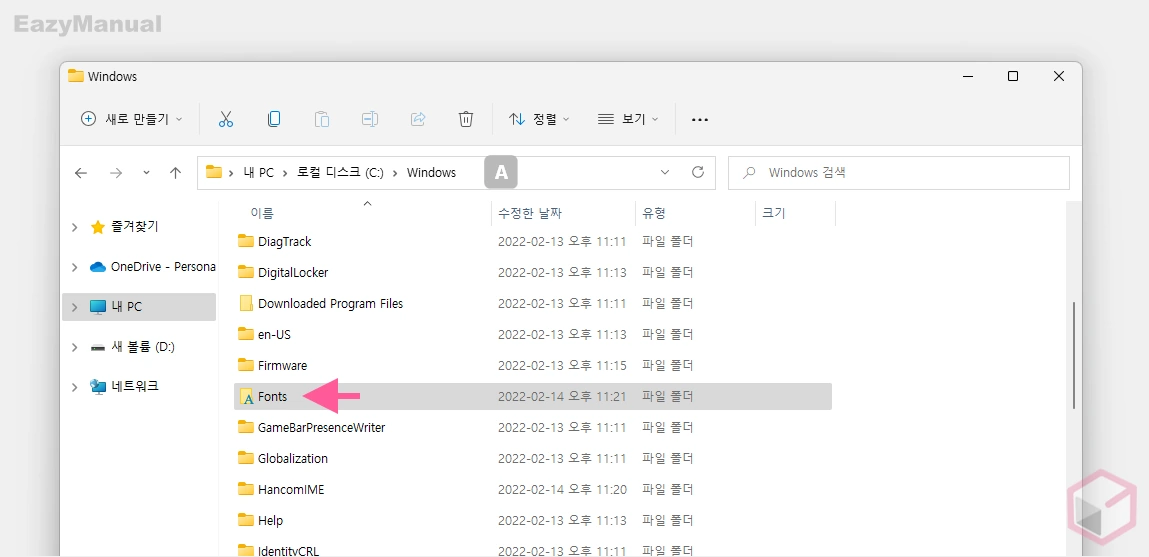Open address bar history dropdown

click(665, 172)
